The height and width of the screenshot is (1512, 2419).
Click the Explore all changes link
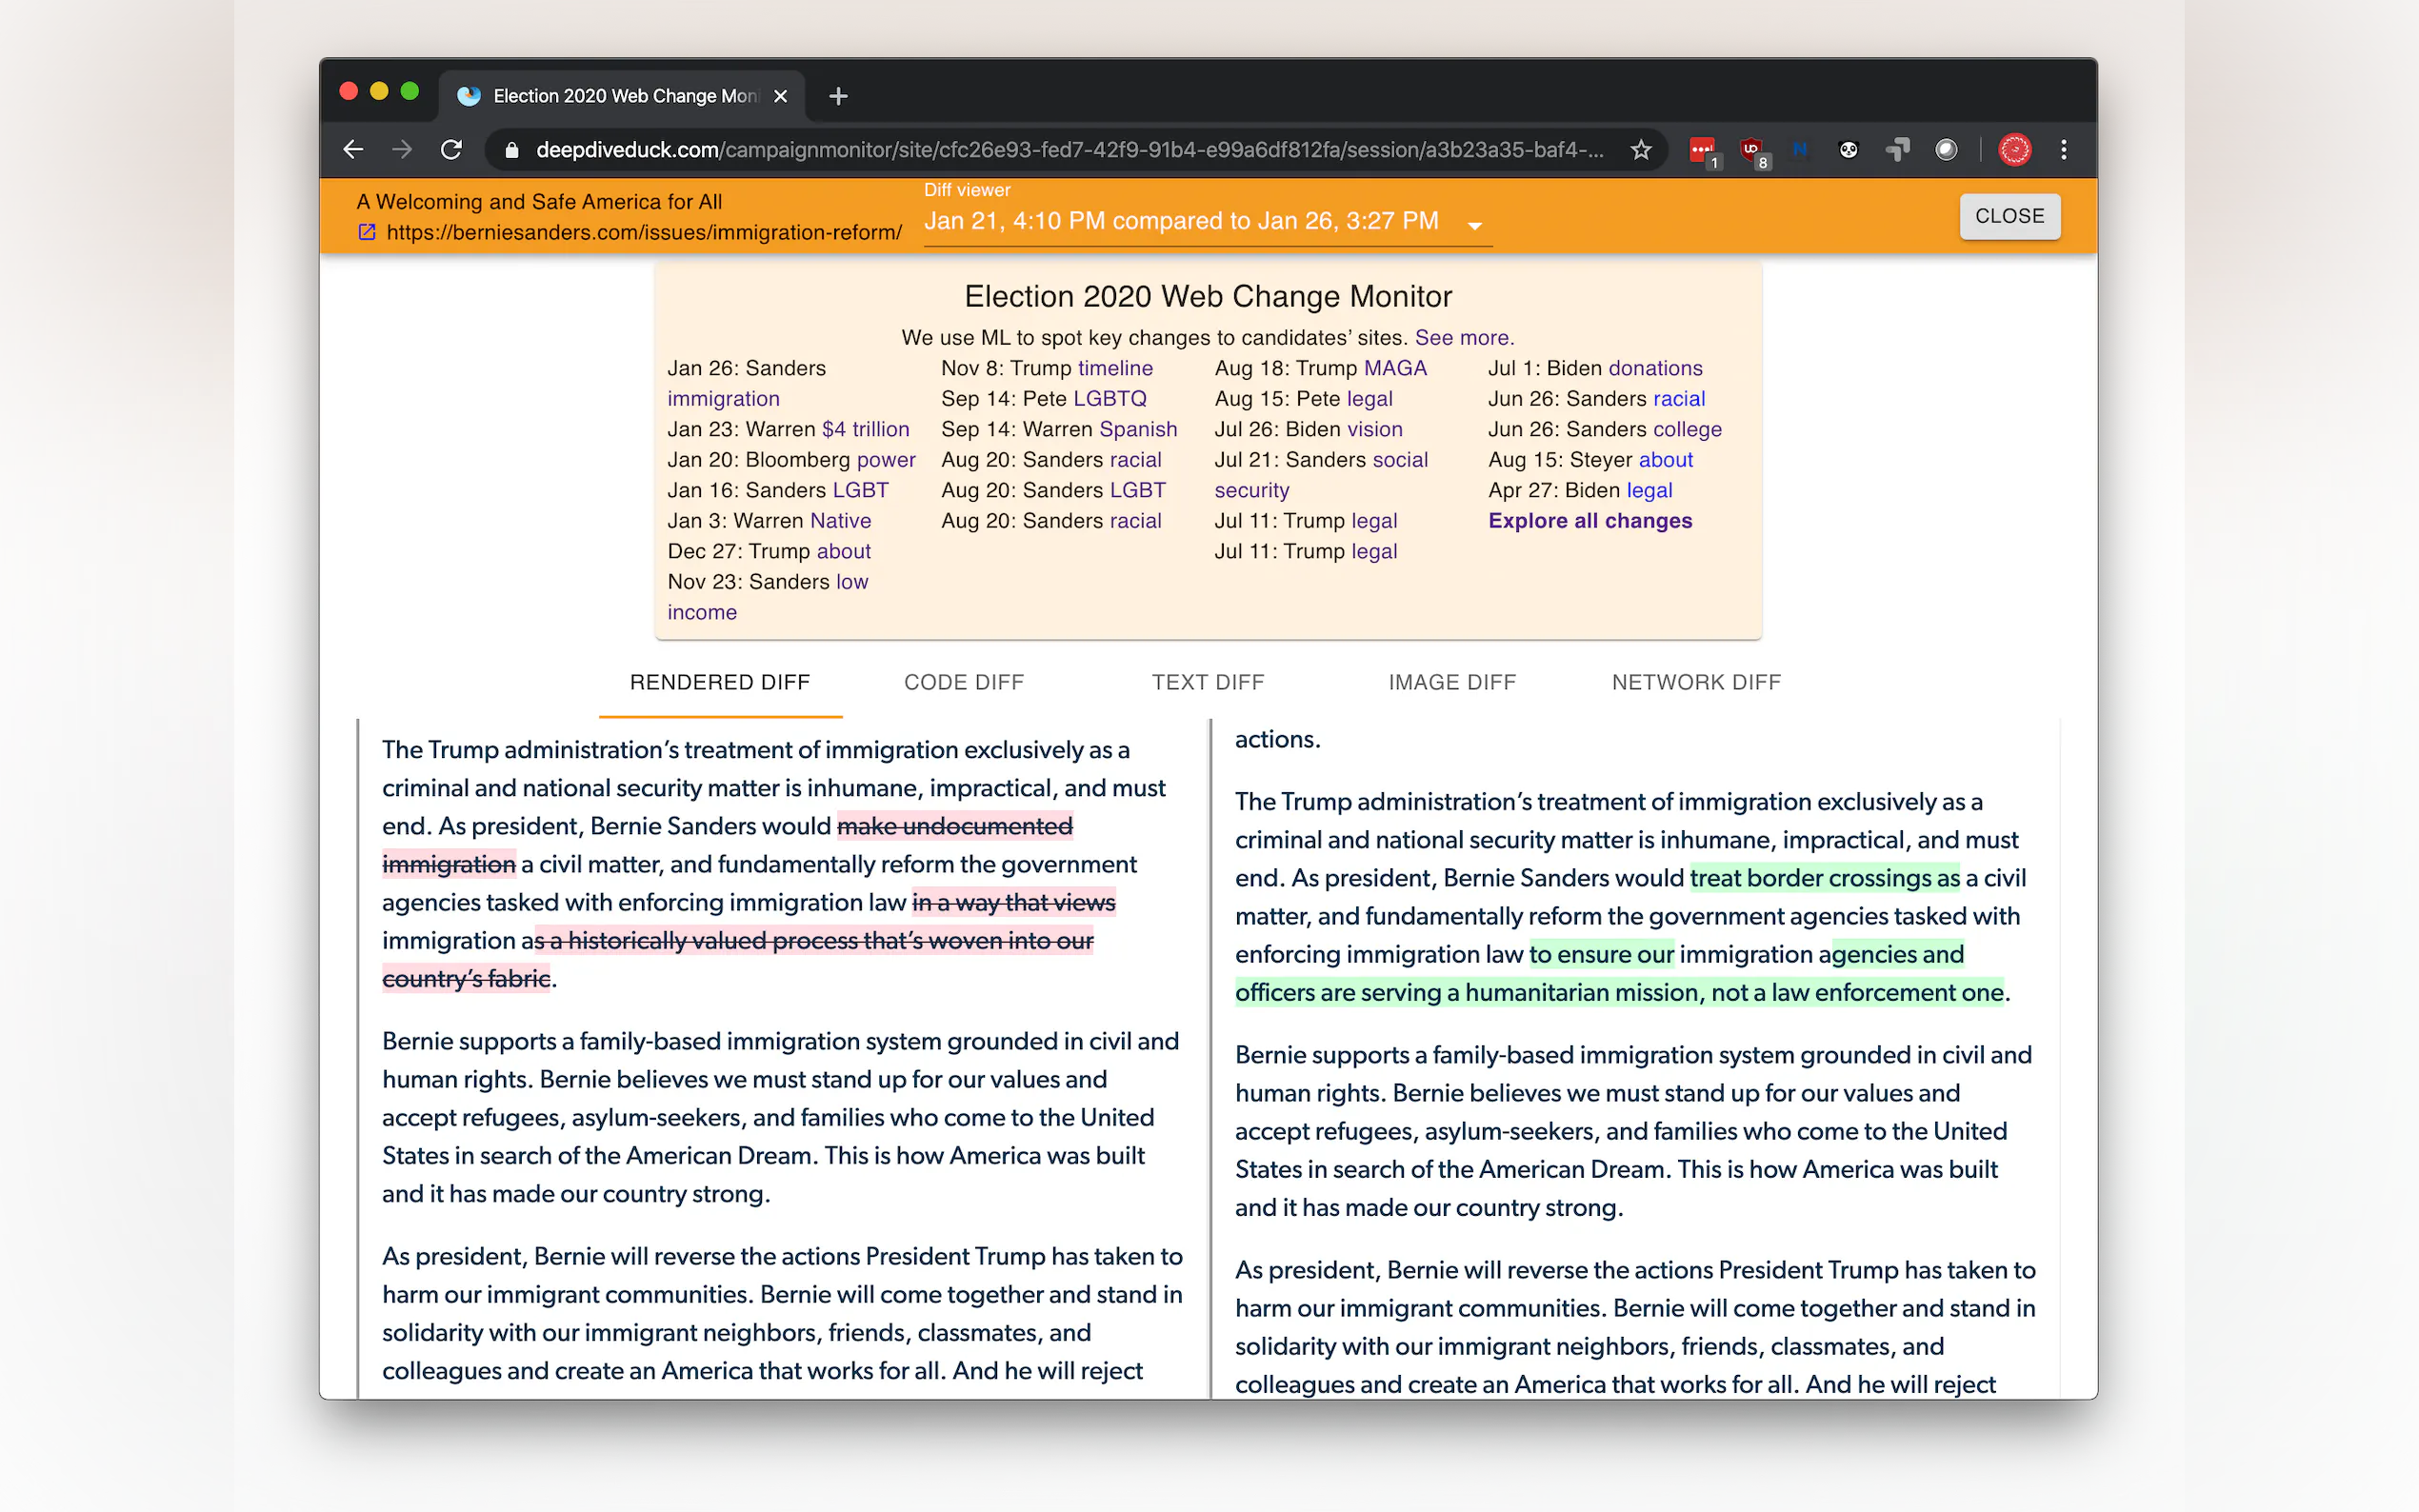tap(1589, 521)
